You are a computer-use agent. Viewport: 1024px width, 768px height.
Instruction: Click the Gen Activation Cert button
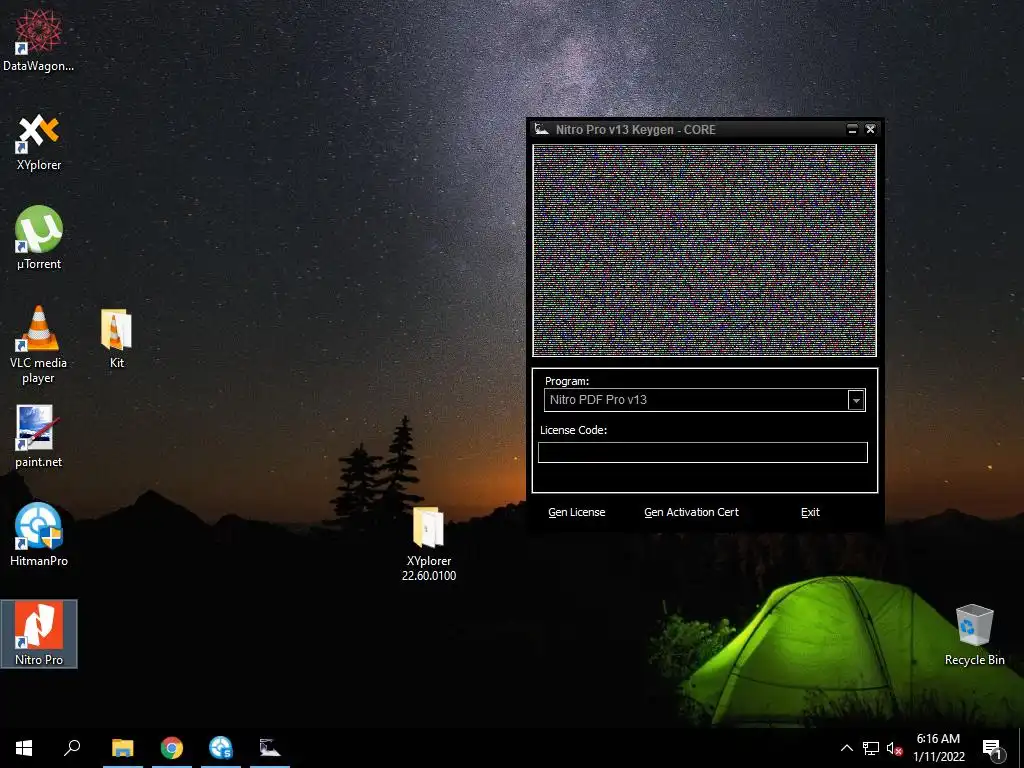coord(692,512)
